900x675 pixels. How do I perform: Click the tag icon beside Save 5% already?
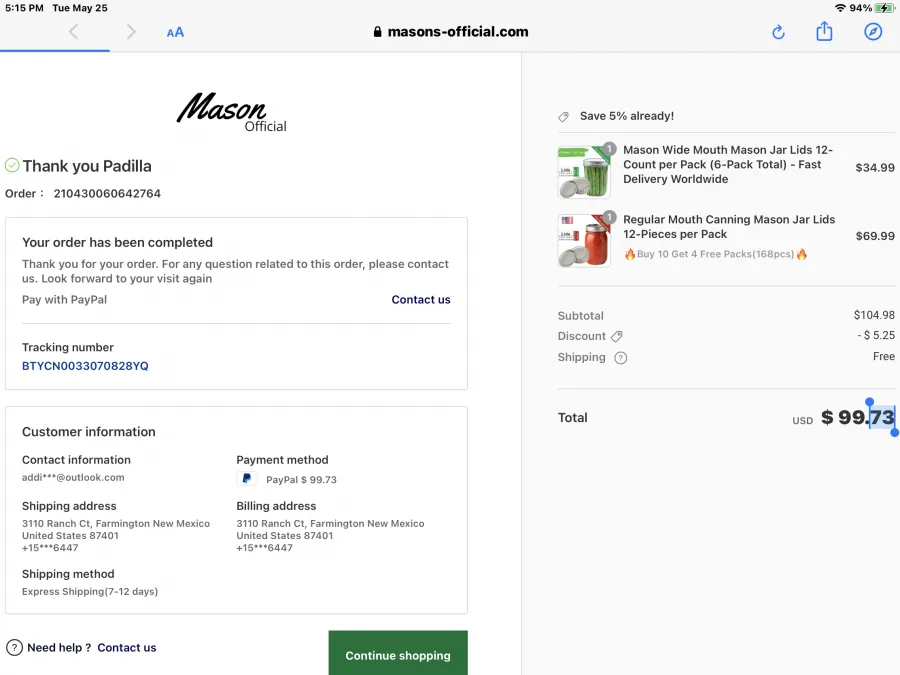(x=564, y=117)
